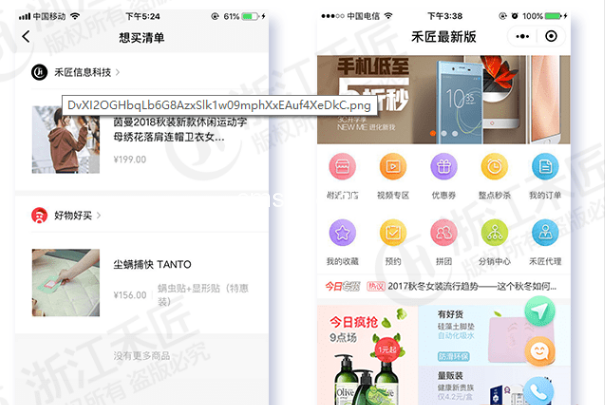Open the 手机低至 phone sale banner
Screen dimensions: 605x405
(x=444, y=100)
